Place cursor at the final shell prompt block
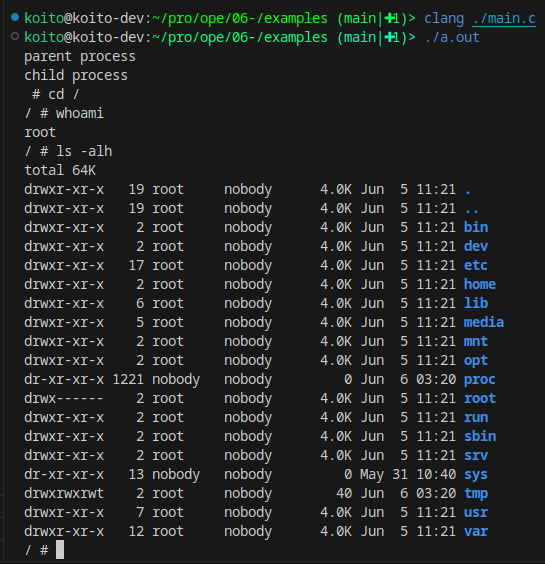The image size is (545, 564). click(60, 550)
